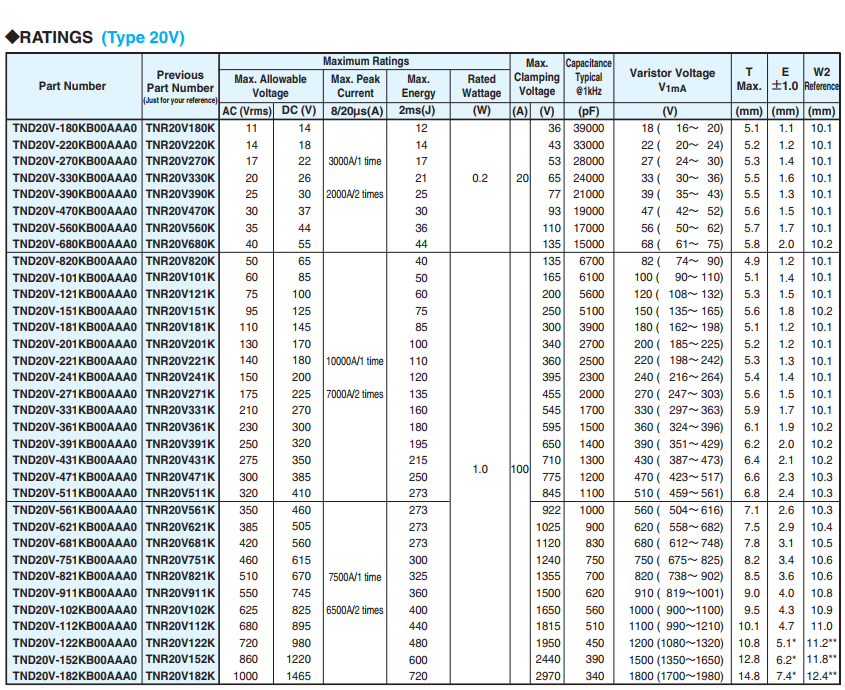This screenshot has width=845, height=690.
Task: Click part number TND20V-820KB00AAA0
Action: [74, 261]
